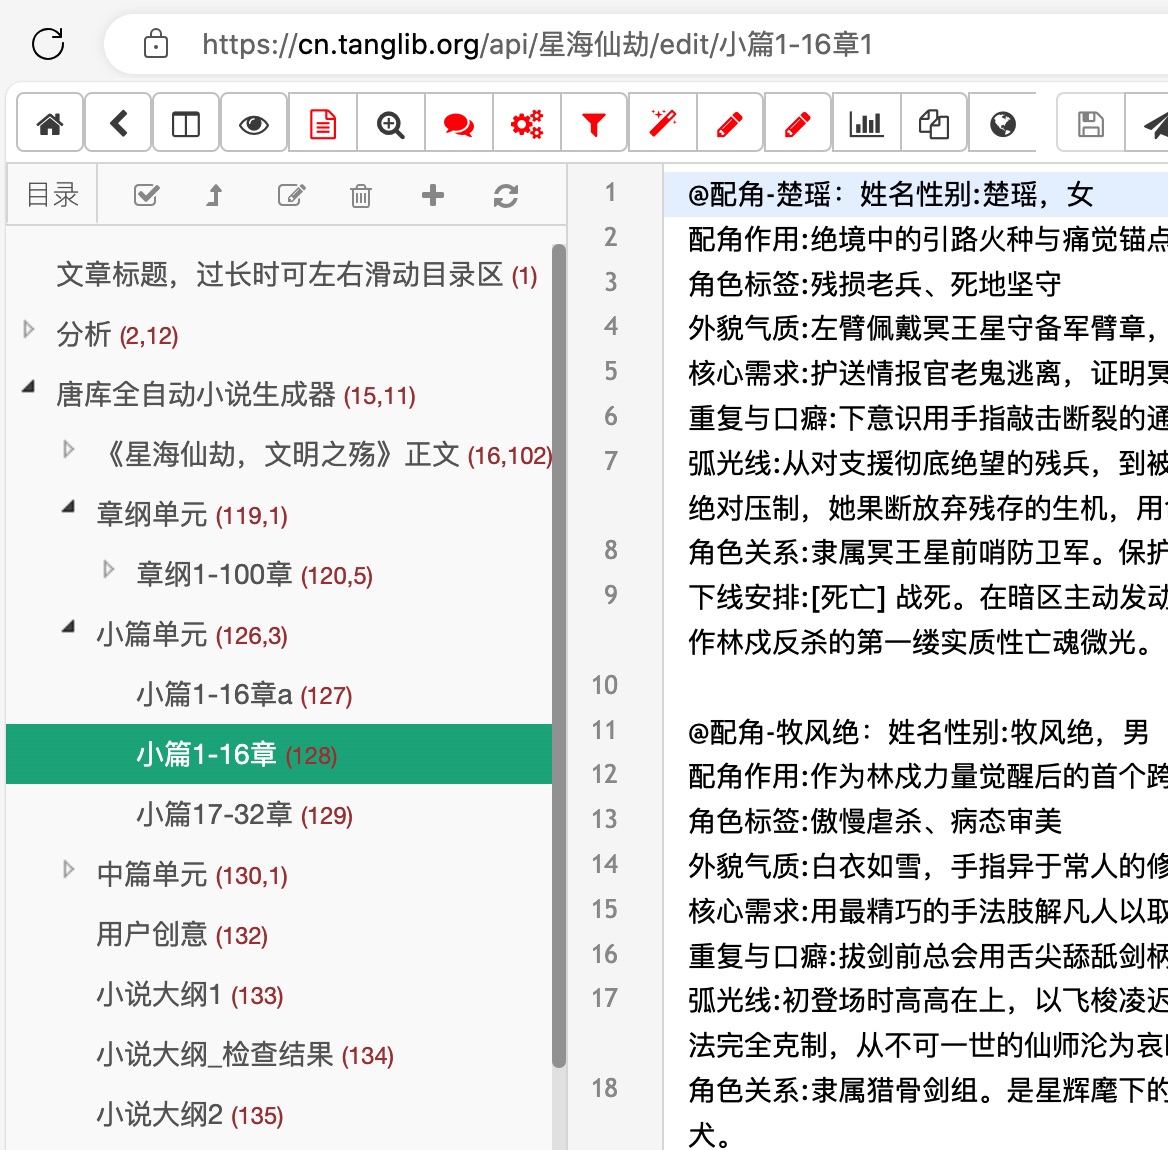Click the first red pencil icon

(x=729, y=124)
